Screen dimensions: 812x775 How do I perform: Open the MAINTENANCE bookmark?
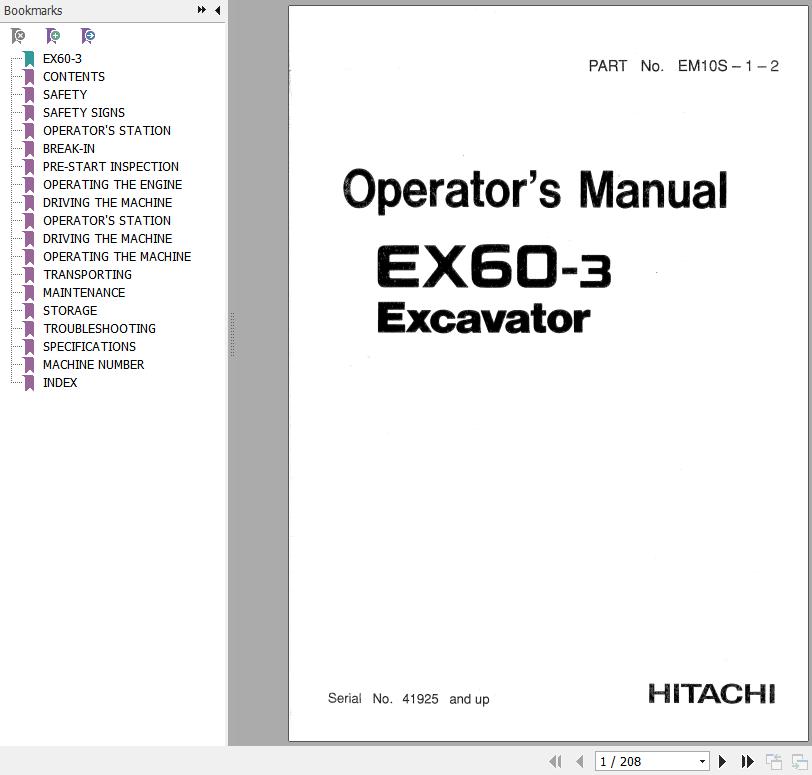[84, 293]
